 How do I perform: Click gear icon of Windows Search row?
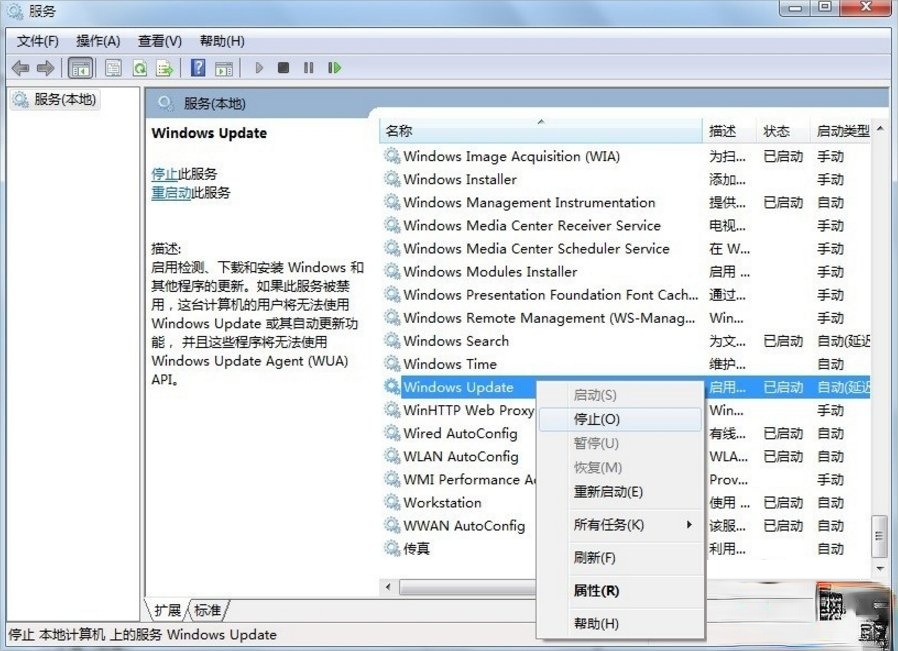[392, 341]
